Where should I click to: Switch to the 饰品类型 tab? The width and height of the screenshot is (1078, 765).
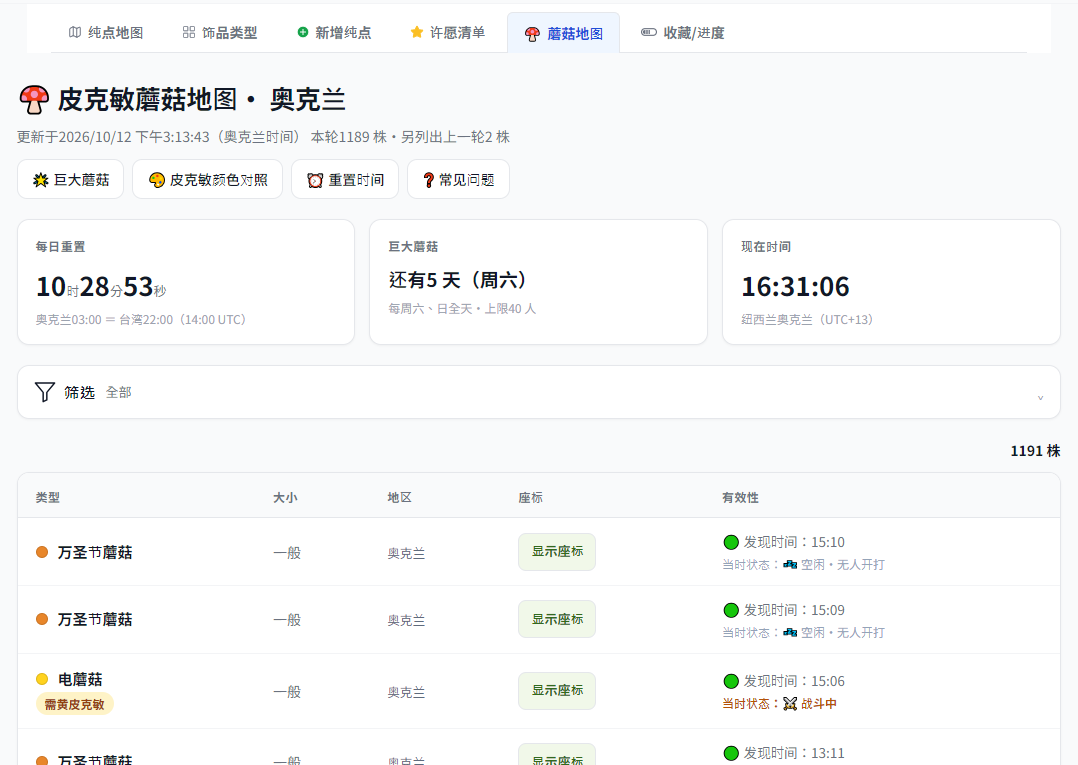[219, 32]
